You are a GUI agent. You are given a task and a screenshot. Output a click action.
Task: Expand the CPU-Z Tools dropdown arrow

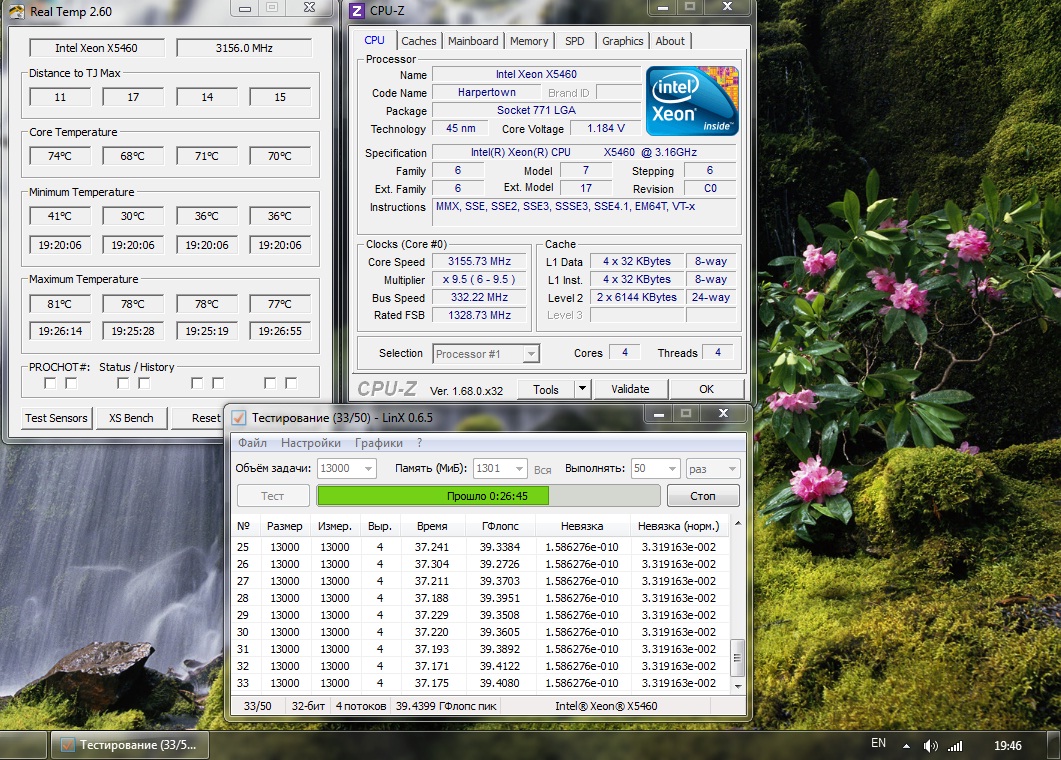(x=582, y=389)
